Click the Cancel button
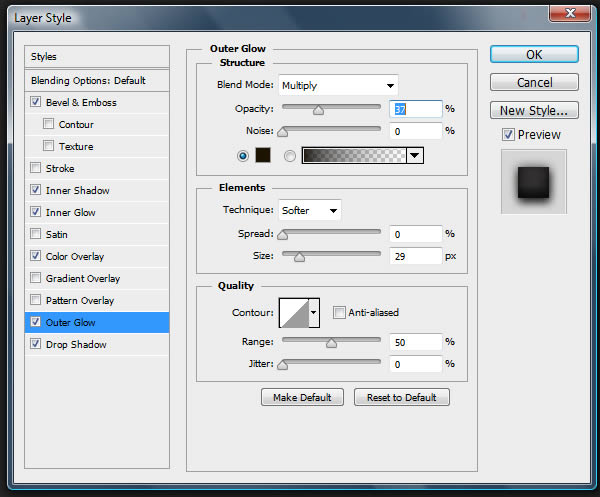This screenshot has height=497, width=600. (x=534, y=82)
